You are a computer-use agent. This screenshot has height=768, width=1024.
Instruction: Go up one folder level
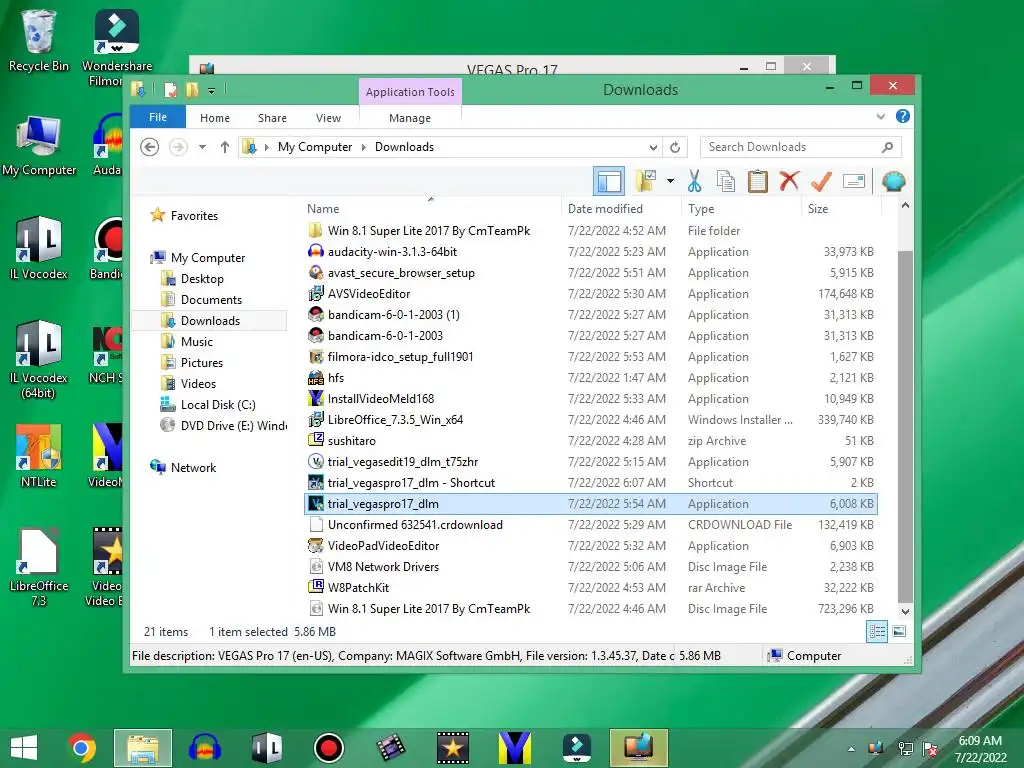point(225,147)
